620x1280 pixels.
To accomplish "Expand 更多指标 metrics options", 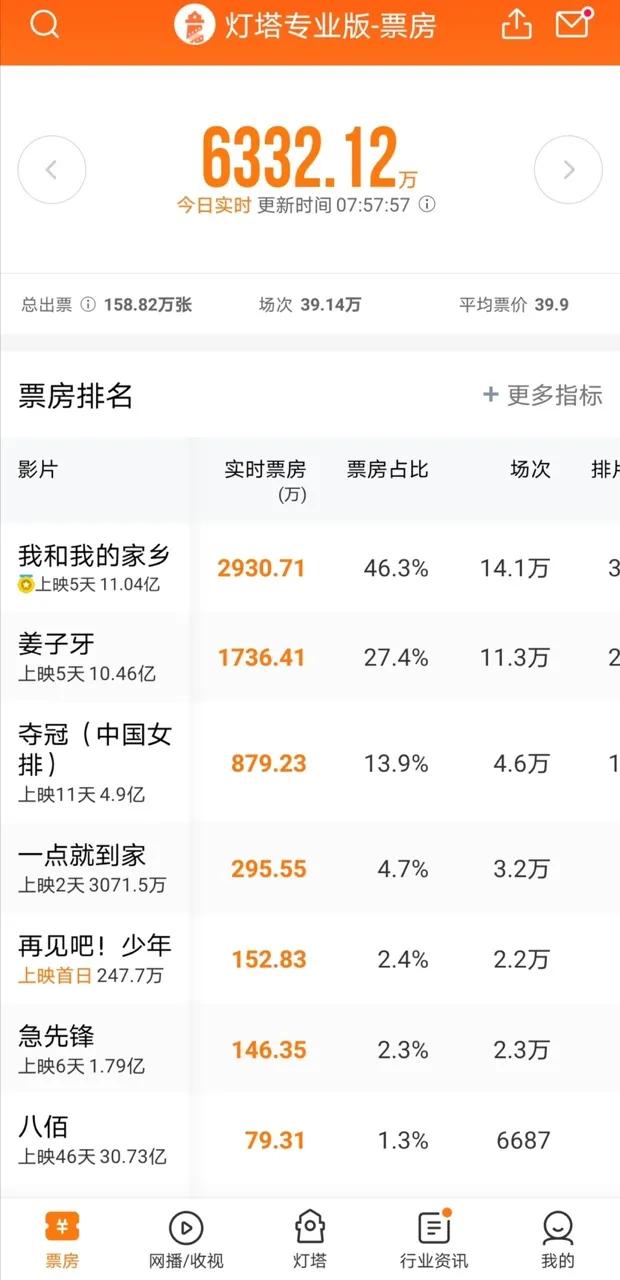I will pos(542,395).
